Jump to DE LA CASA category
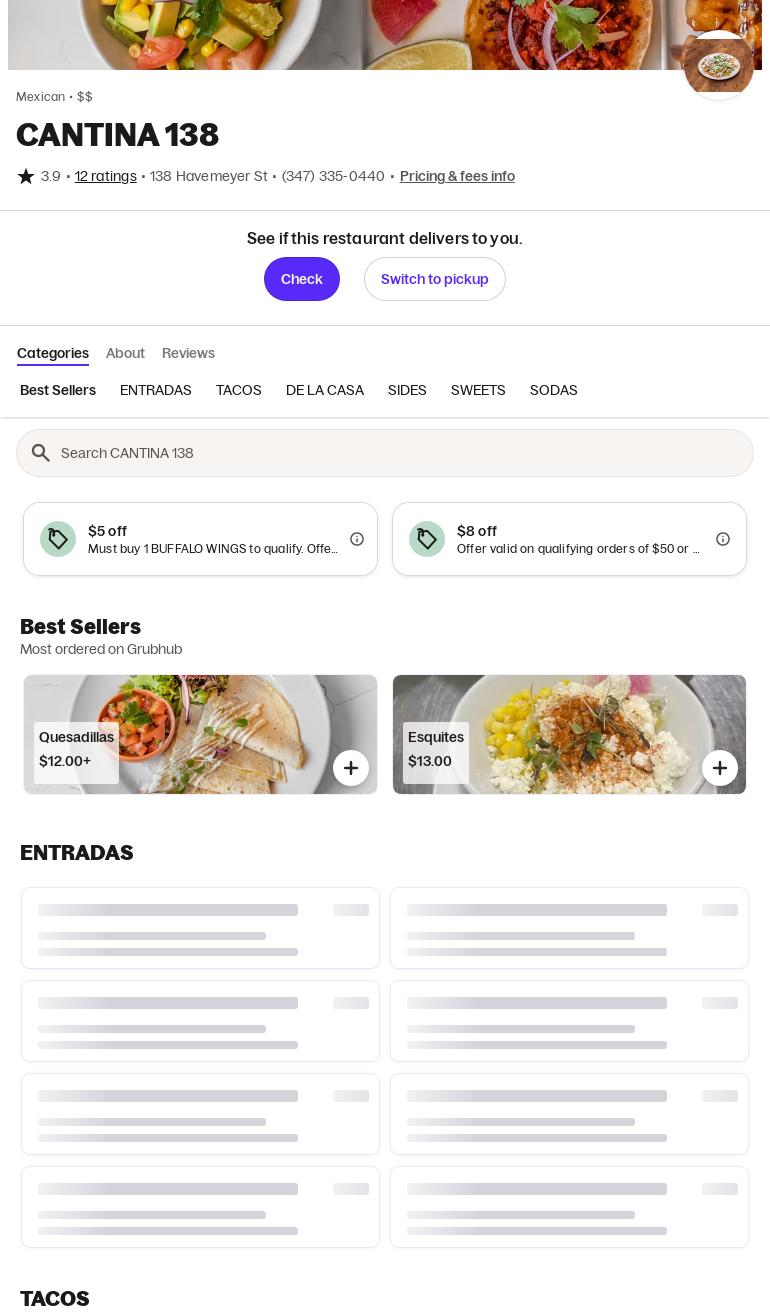 325,390
